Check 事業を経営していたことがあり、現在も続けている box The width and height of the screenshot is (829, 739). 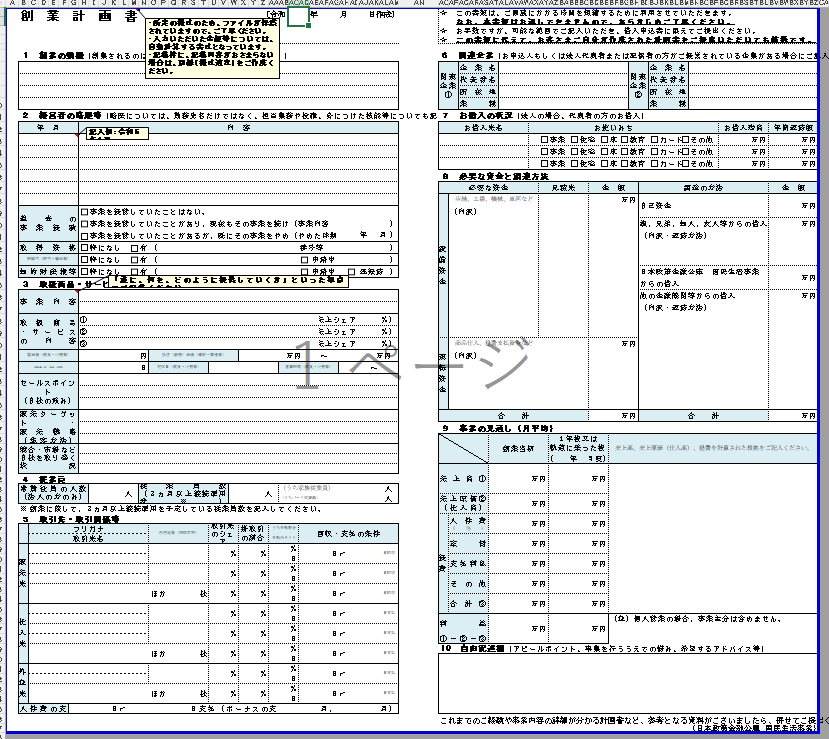tap(85, 224)
